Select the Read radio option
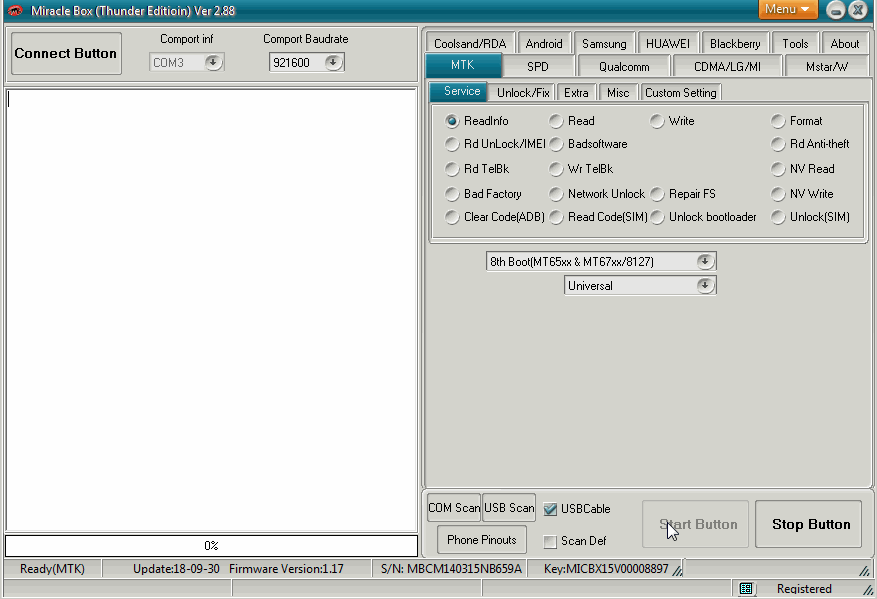The height and width of the screenshot is (599, 877). tap(556, 121)
